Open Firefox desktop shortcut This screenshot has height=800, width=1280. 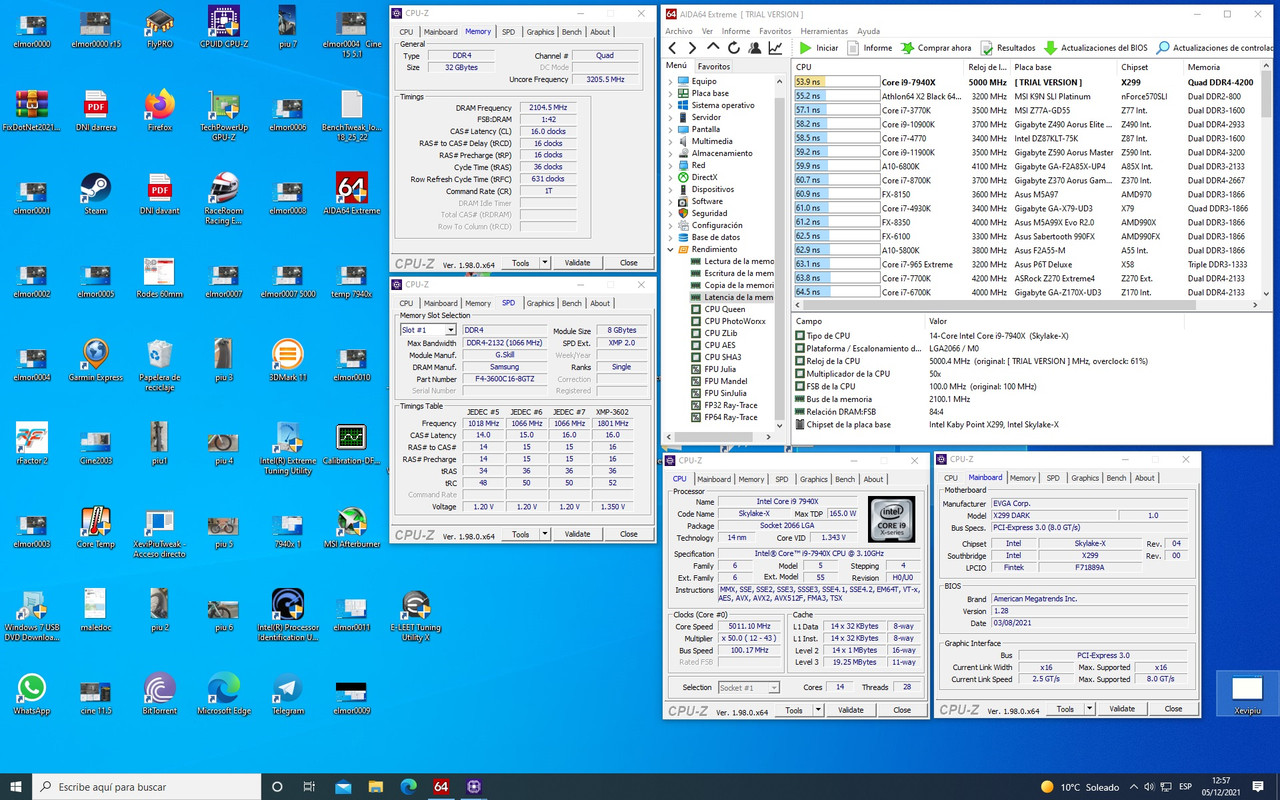[159, 110]
